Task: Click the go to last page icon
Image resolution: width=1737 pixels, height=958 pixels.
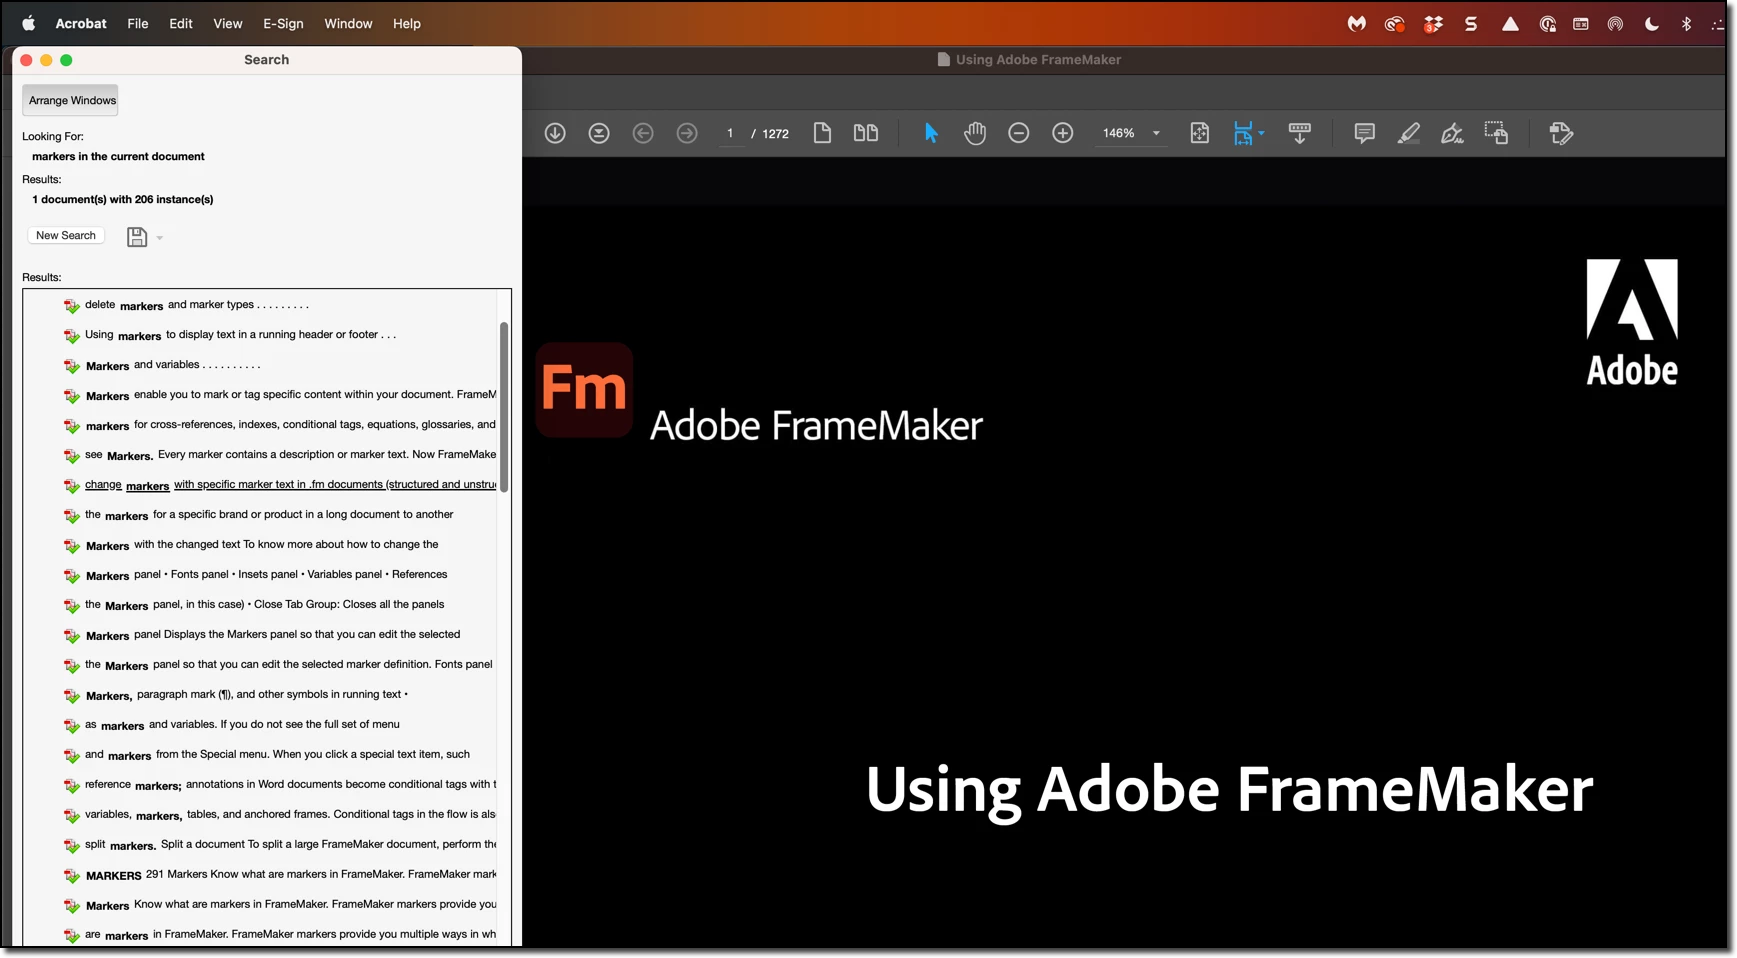Action: tap(599, 133)
